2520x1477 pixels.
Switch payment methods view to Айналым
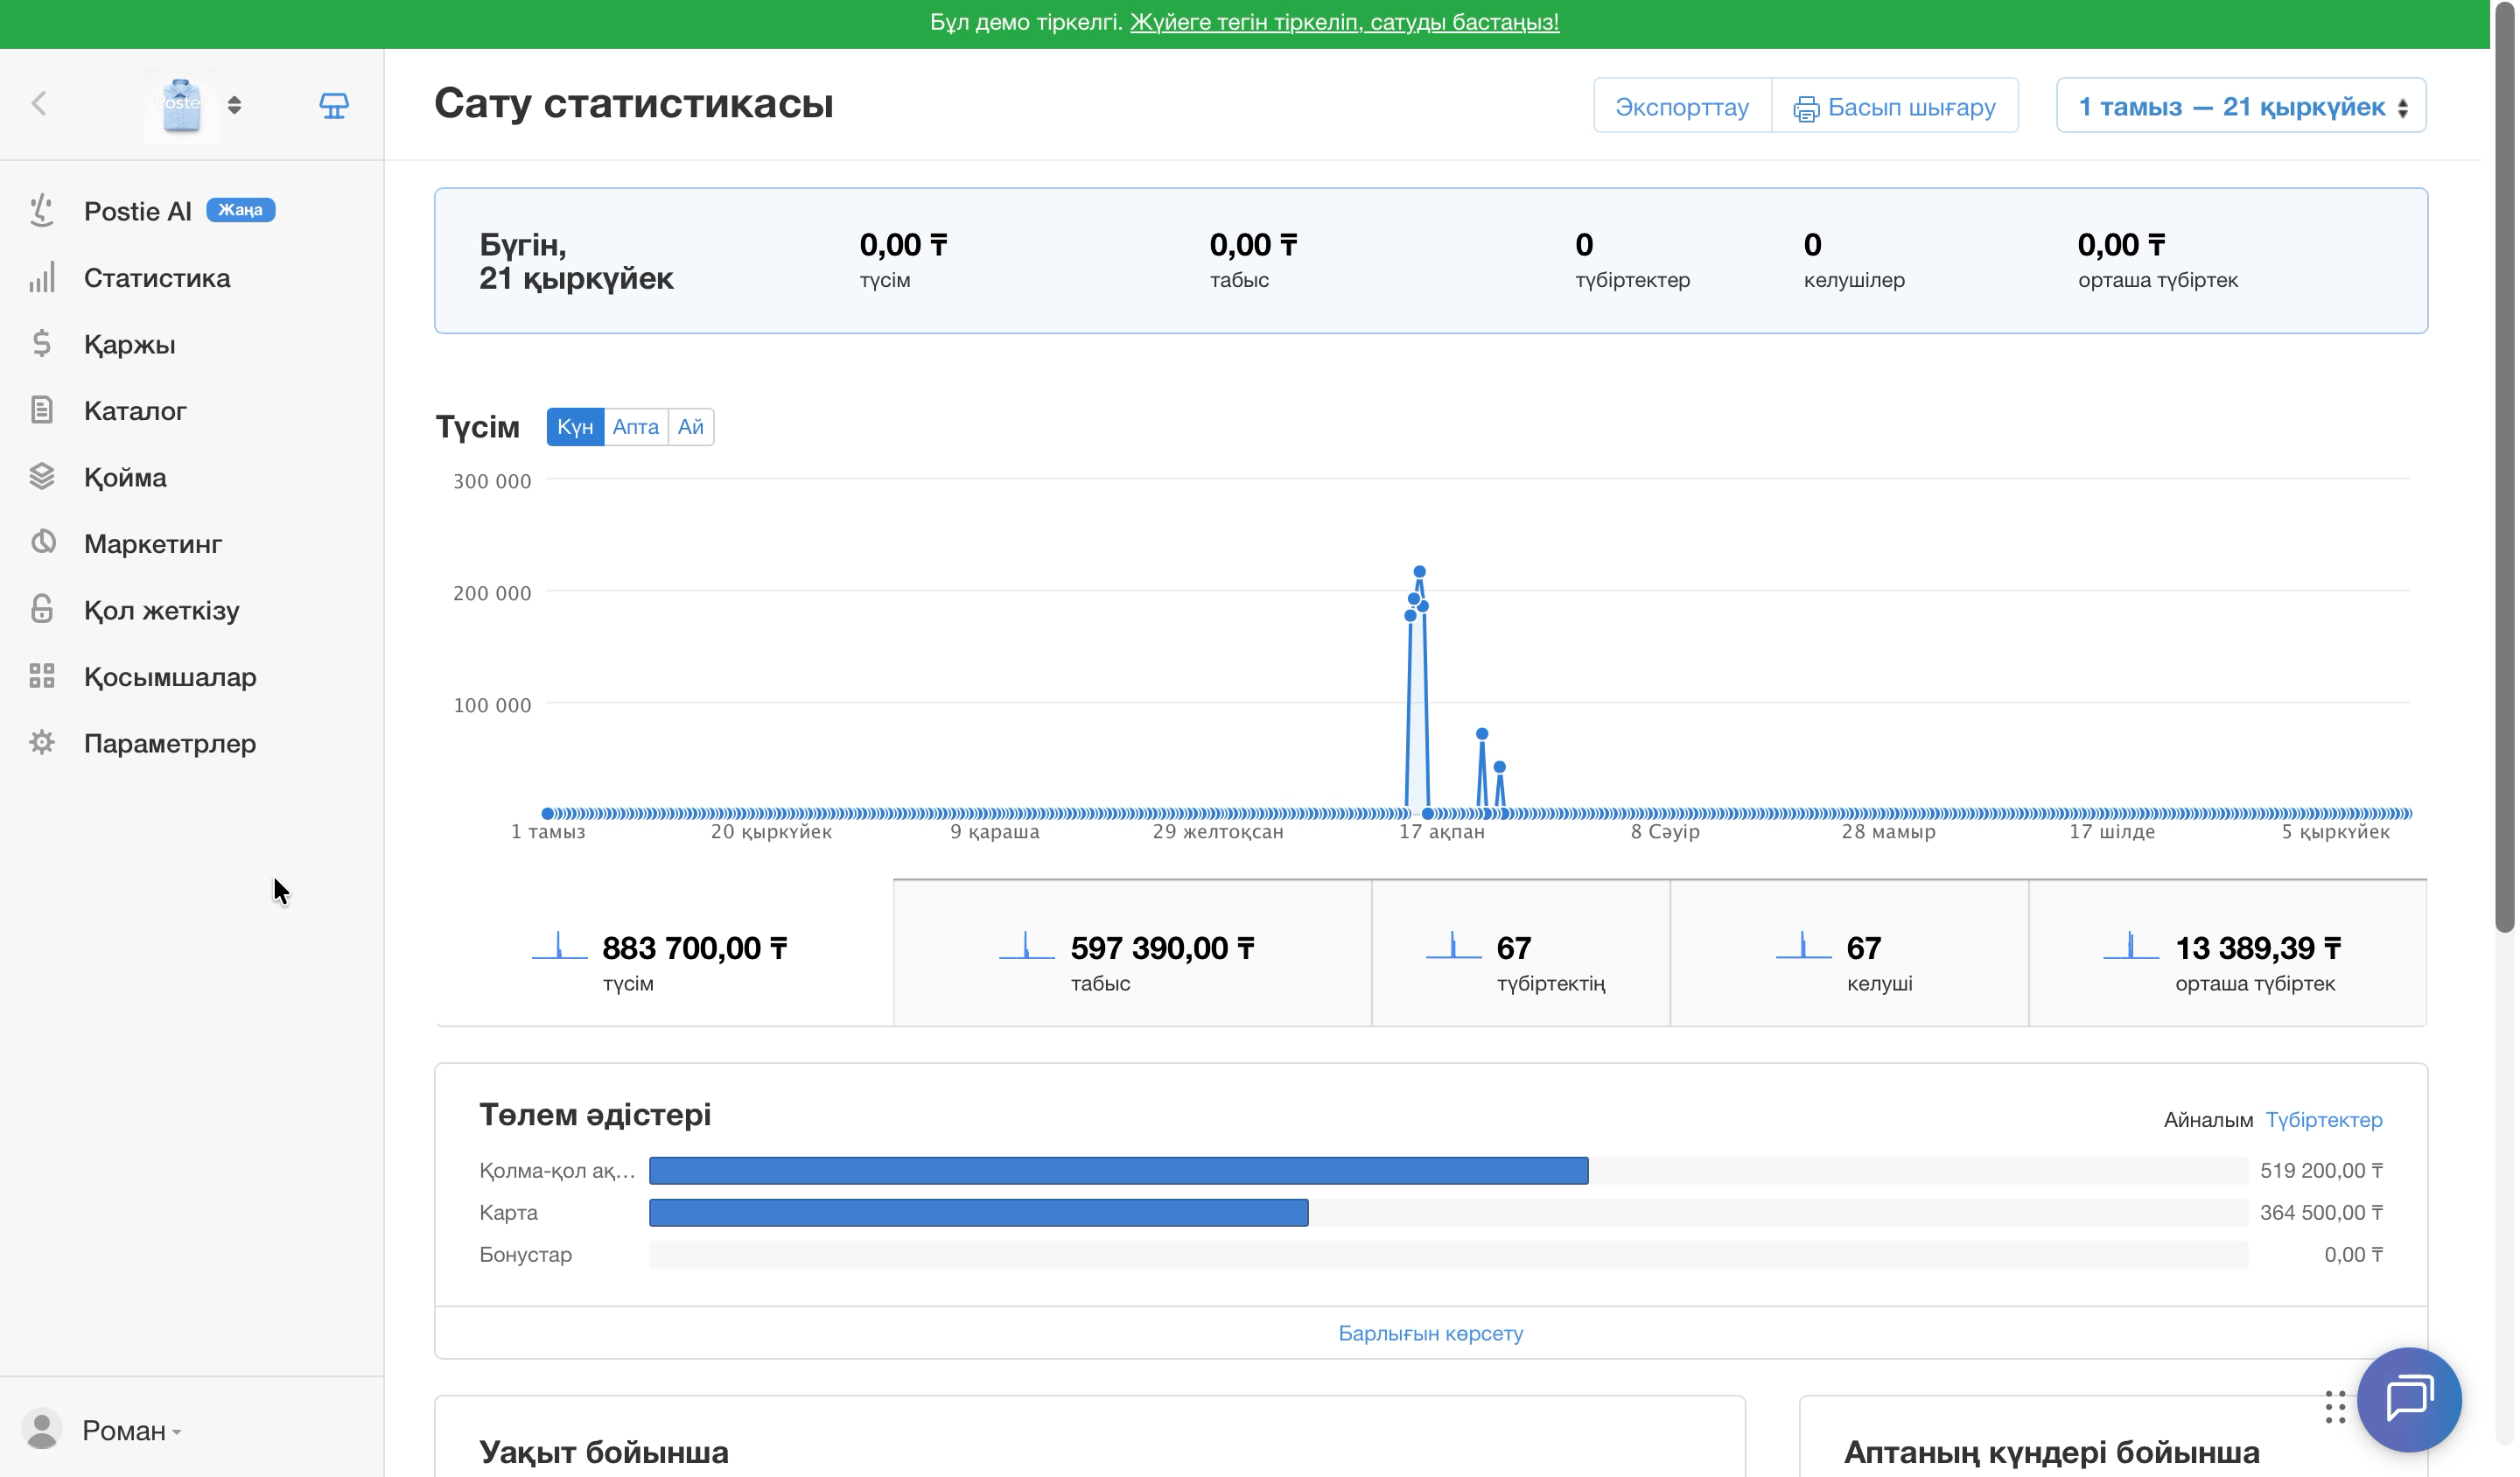2208,1120
